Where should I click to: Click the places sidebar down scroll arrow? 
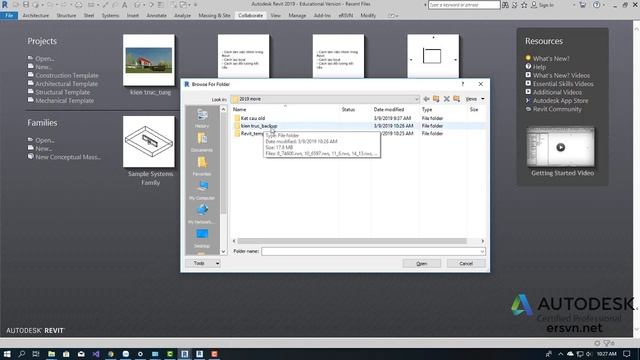pos(223,252)
